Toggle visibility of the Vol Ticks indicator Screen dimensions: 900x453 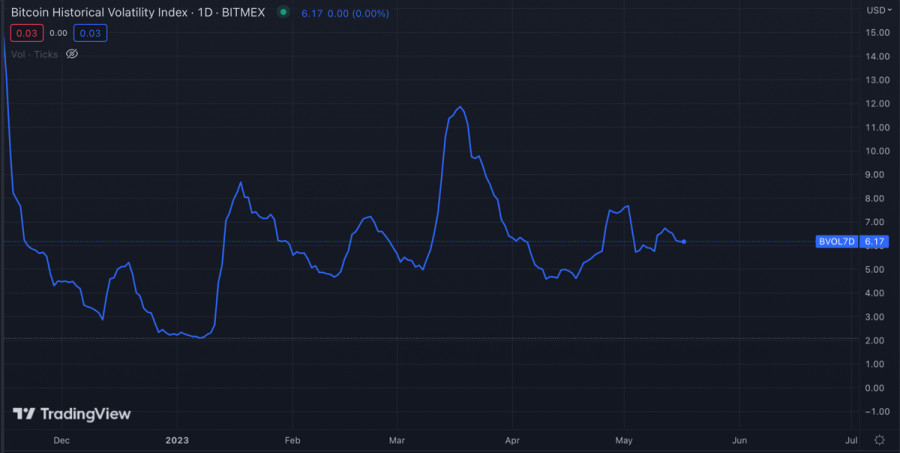point(71,54)
